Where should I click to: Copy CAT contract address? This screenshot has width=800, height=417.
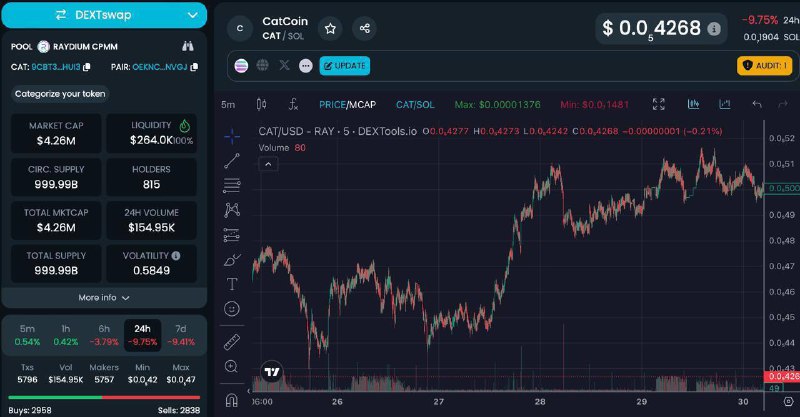(x=87, y=67)
